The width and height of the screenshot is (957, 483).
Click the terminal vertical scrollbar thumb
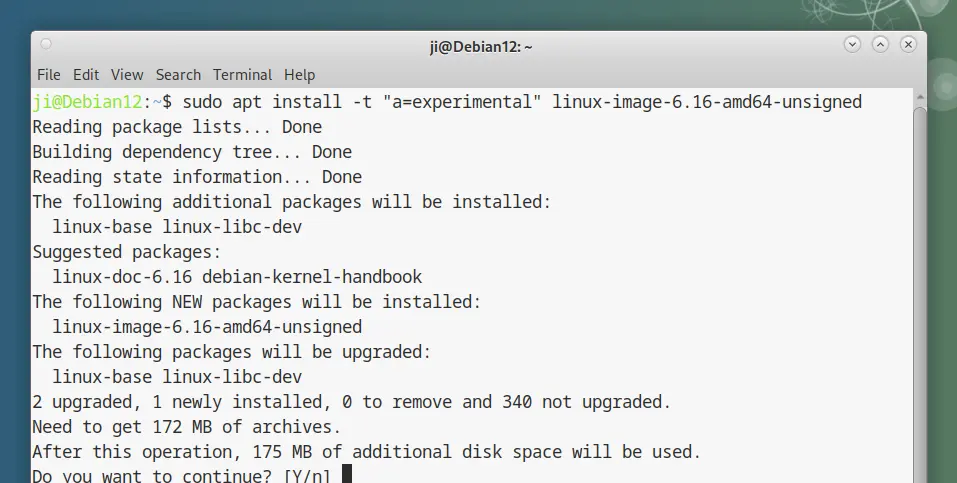(920, 293)
